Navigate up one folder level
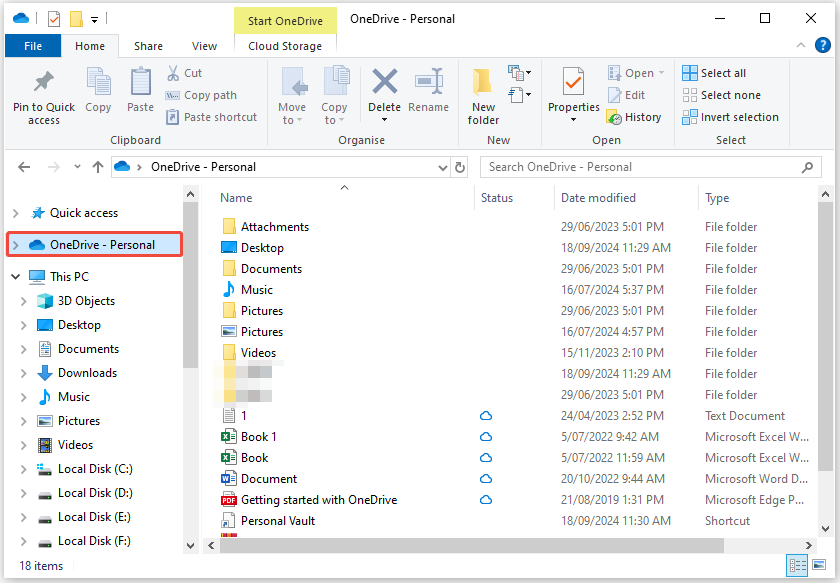This screenshot has width=840, height=583. (95, 166)
